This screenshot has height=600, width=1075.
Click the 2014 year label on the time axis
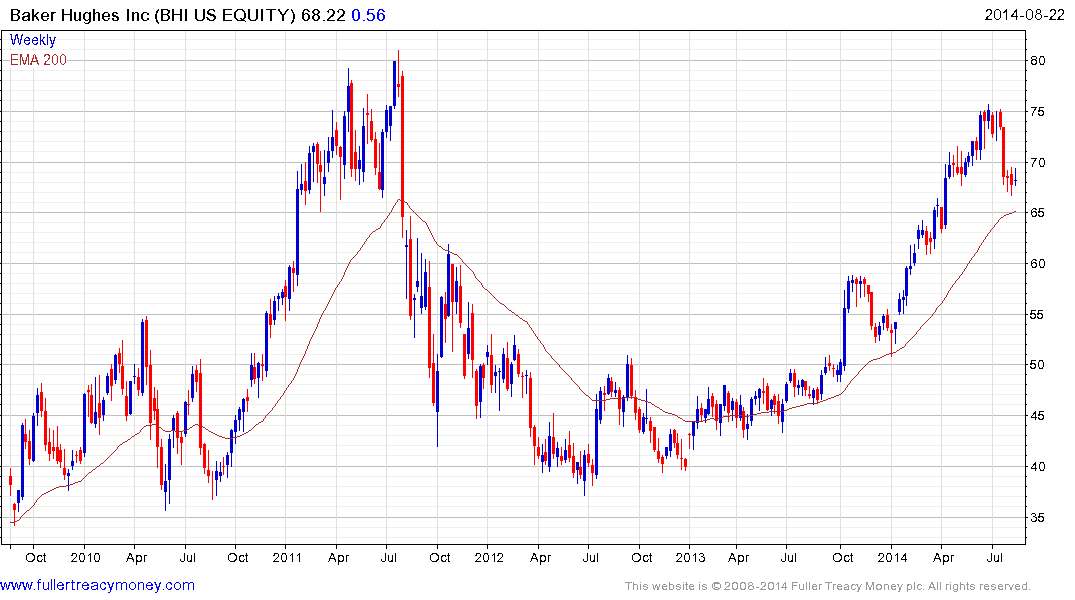892,557
